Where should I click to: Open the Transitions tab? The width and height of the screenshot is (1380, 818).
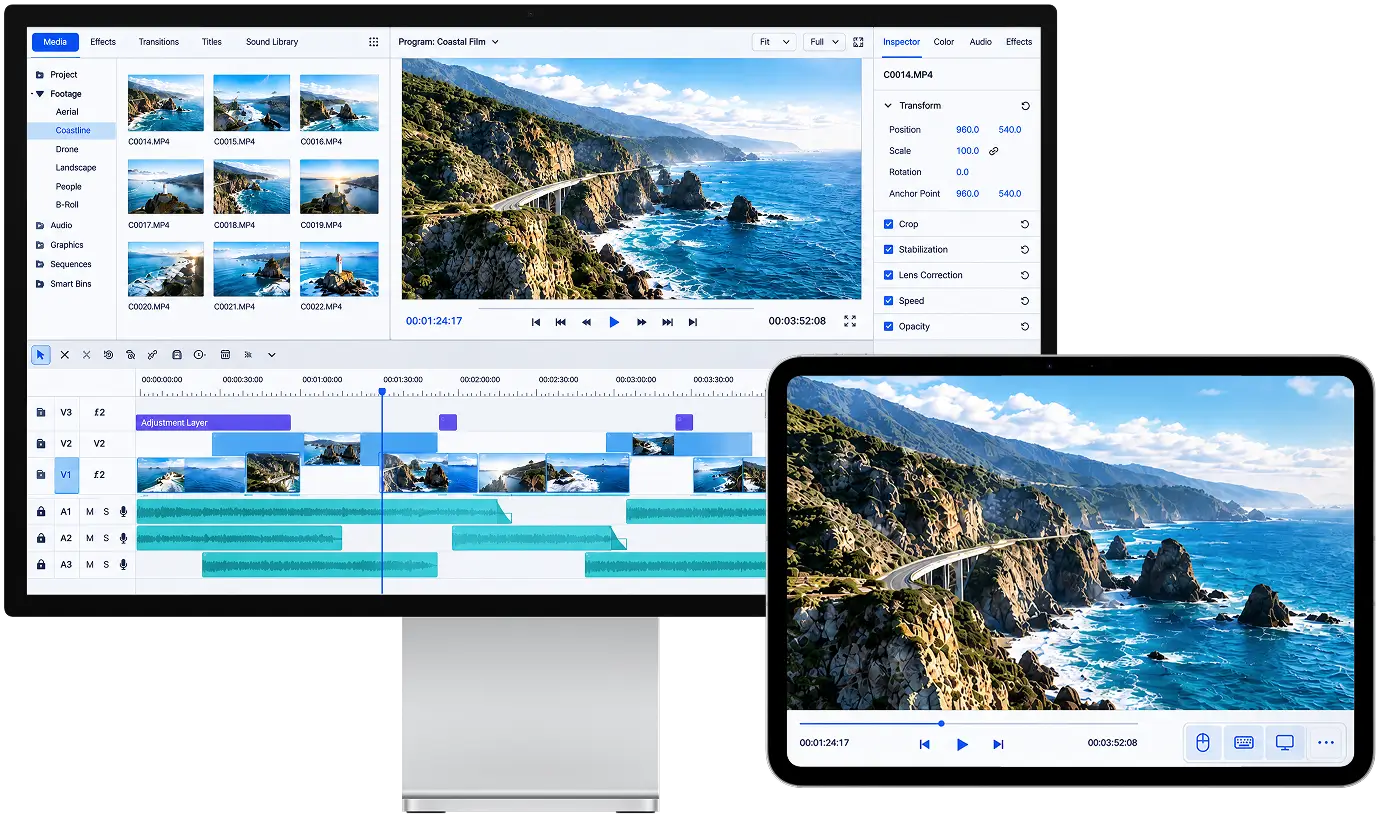pos(159,42)
